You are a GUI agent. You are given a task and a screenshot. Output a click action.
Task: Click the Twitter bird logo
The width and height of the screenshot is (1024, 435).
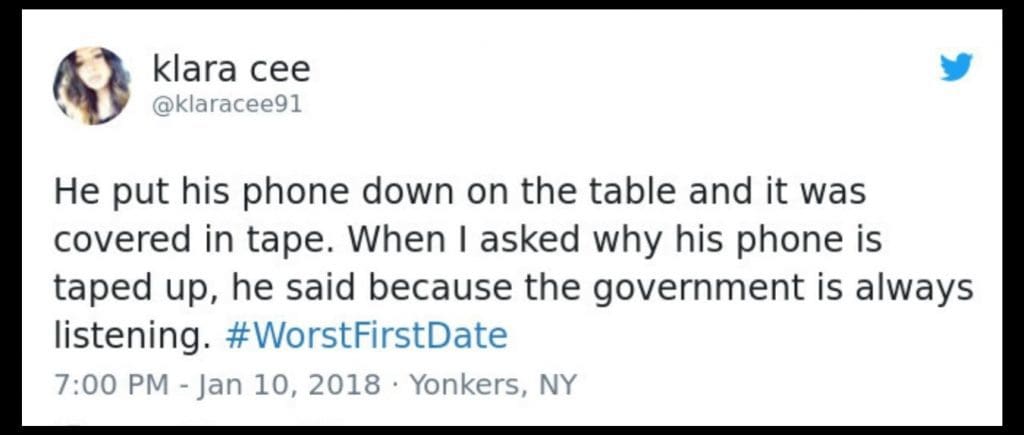pyautogui.click(x=956, y=67)
